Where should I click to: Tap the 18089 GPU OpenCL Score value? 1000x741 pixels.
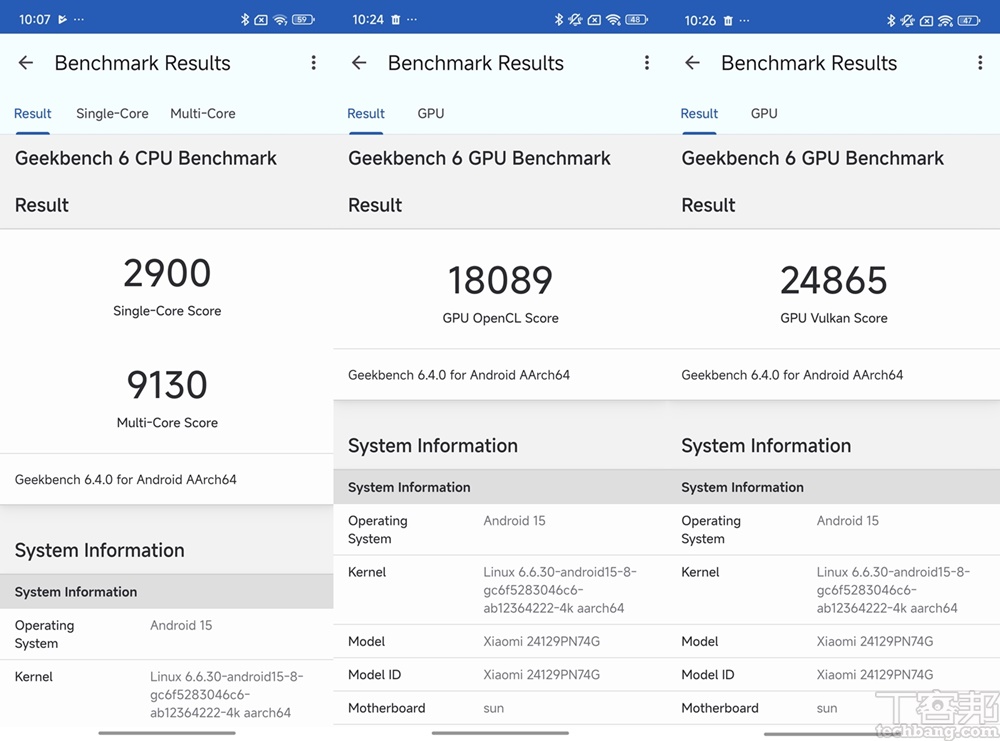point(500,281)
